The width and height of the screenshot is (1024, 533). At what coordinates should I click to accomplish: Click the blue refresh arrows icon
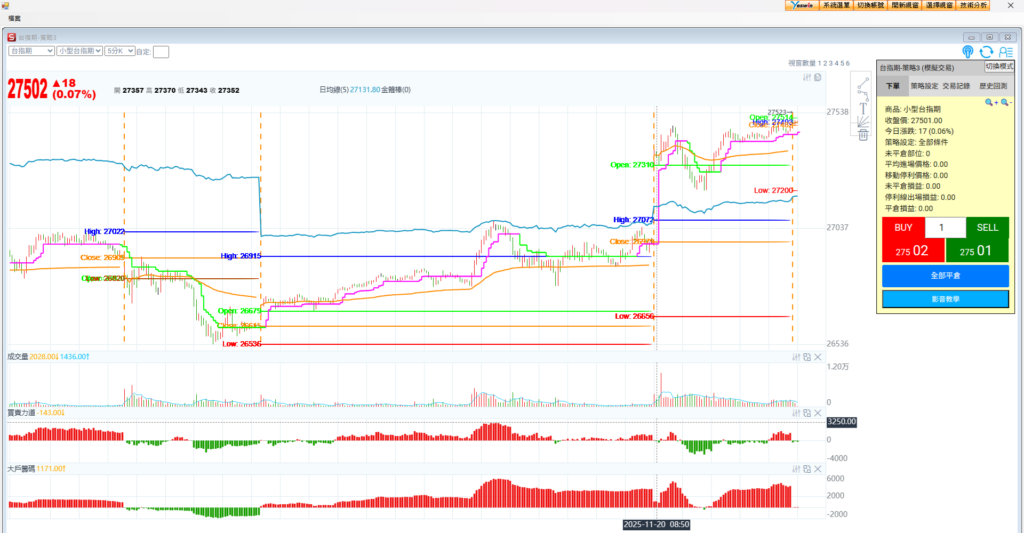[x=986, y=51]
